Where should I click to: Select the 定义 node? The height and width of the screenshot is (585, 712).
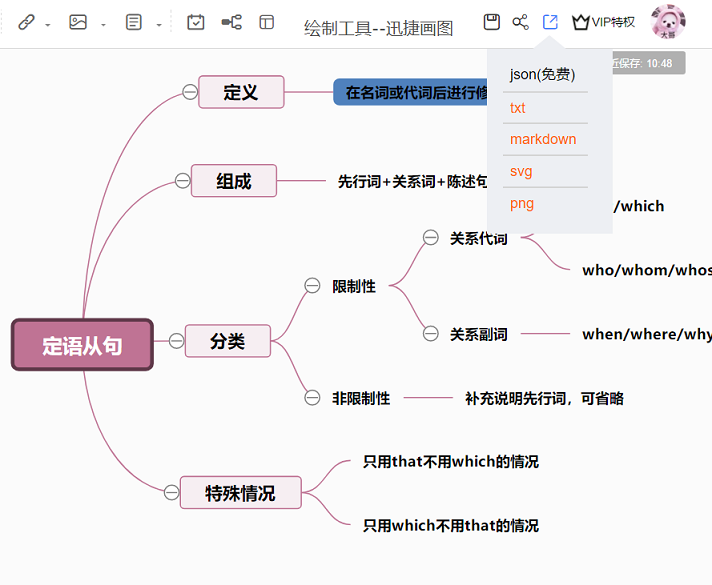click(241, 92)
